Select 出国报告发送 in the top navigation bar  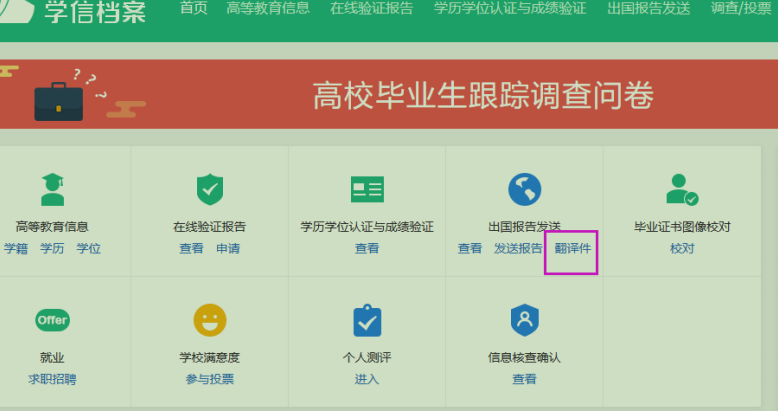(648, 9)
